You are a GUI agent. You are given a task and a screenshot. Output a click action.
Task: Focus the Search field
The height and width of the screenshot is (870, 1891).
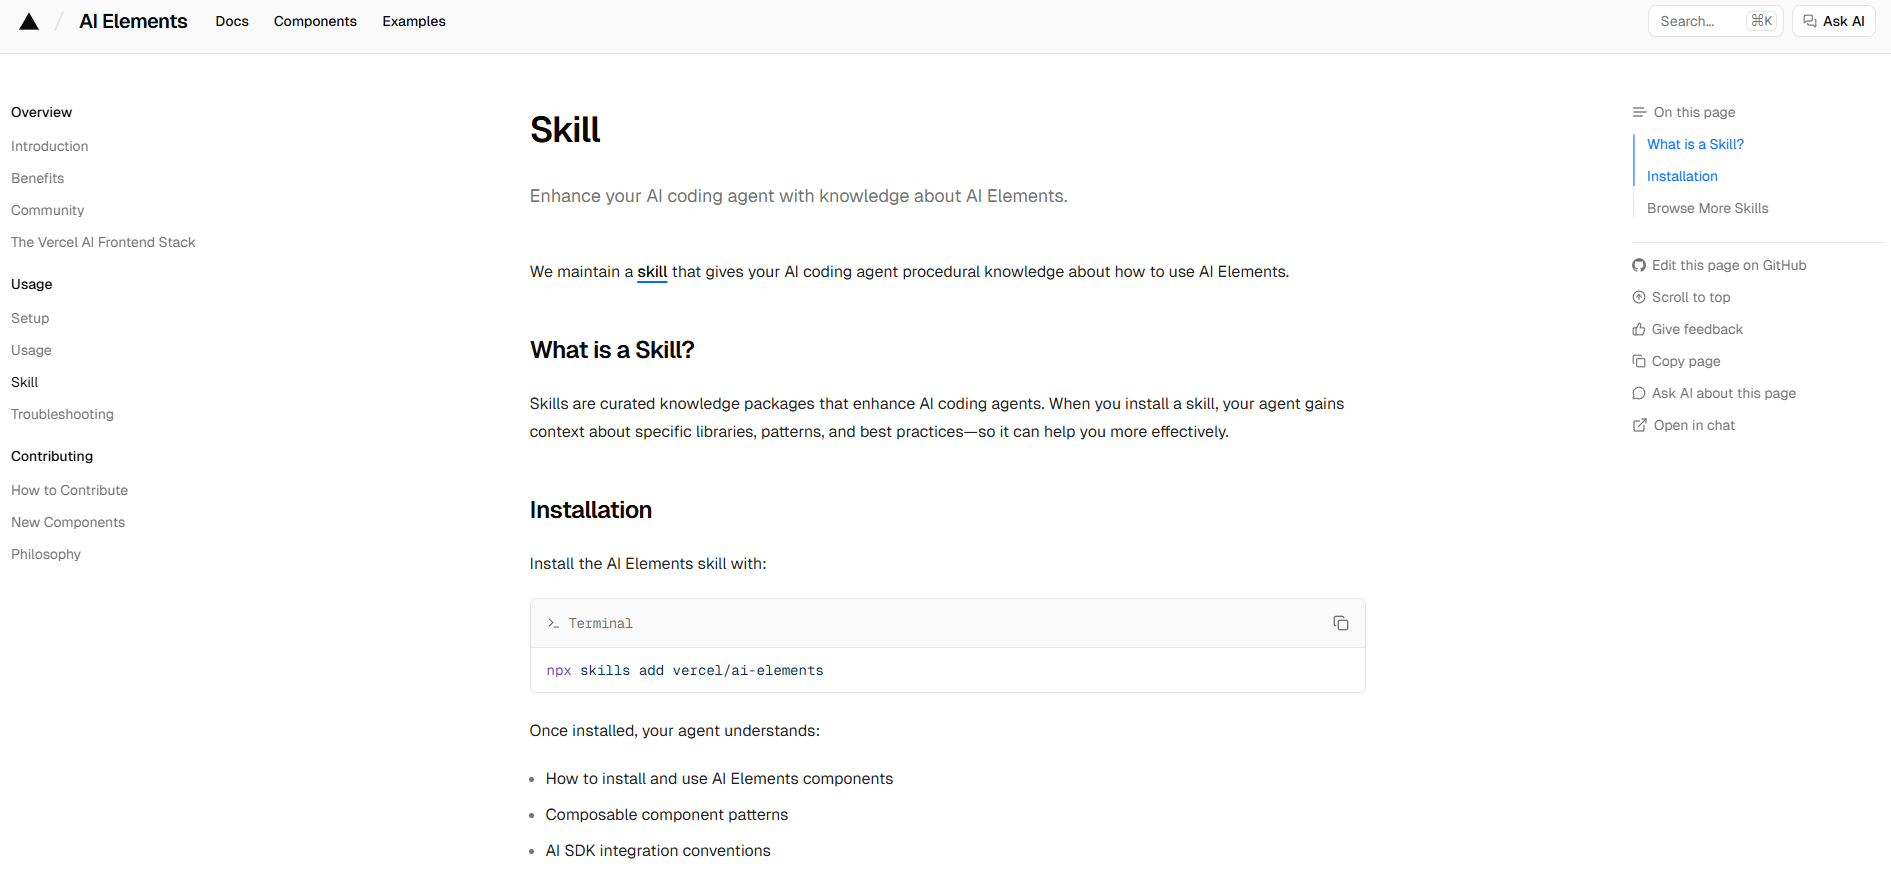pyautogui.click(x=1715, y=21)
